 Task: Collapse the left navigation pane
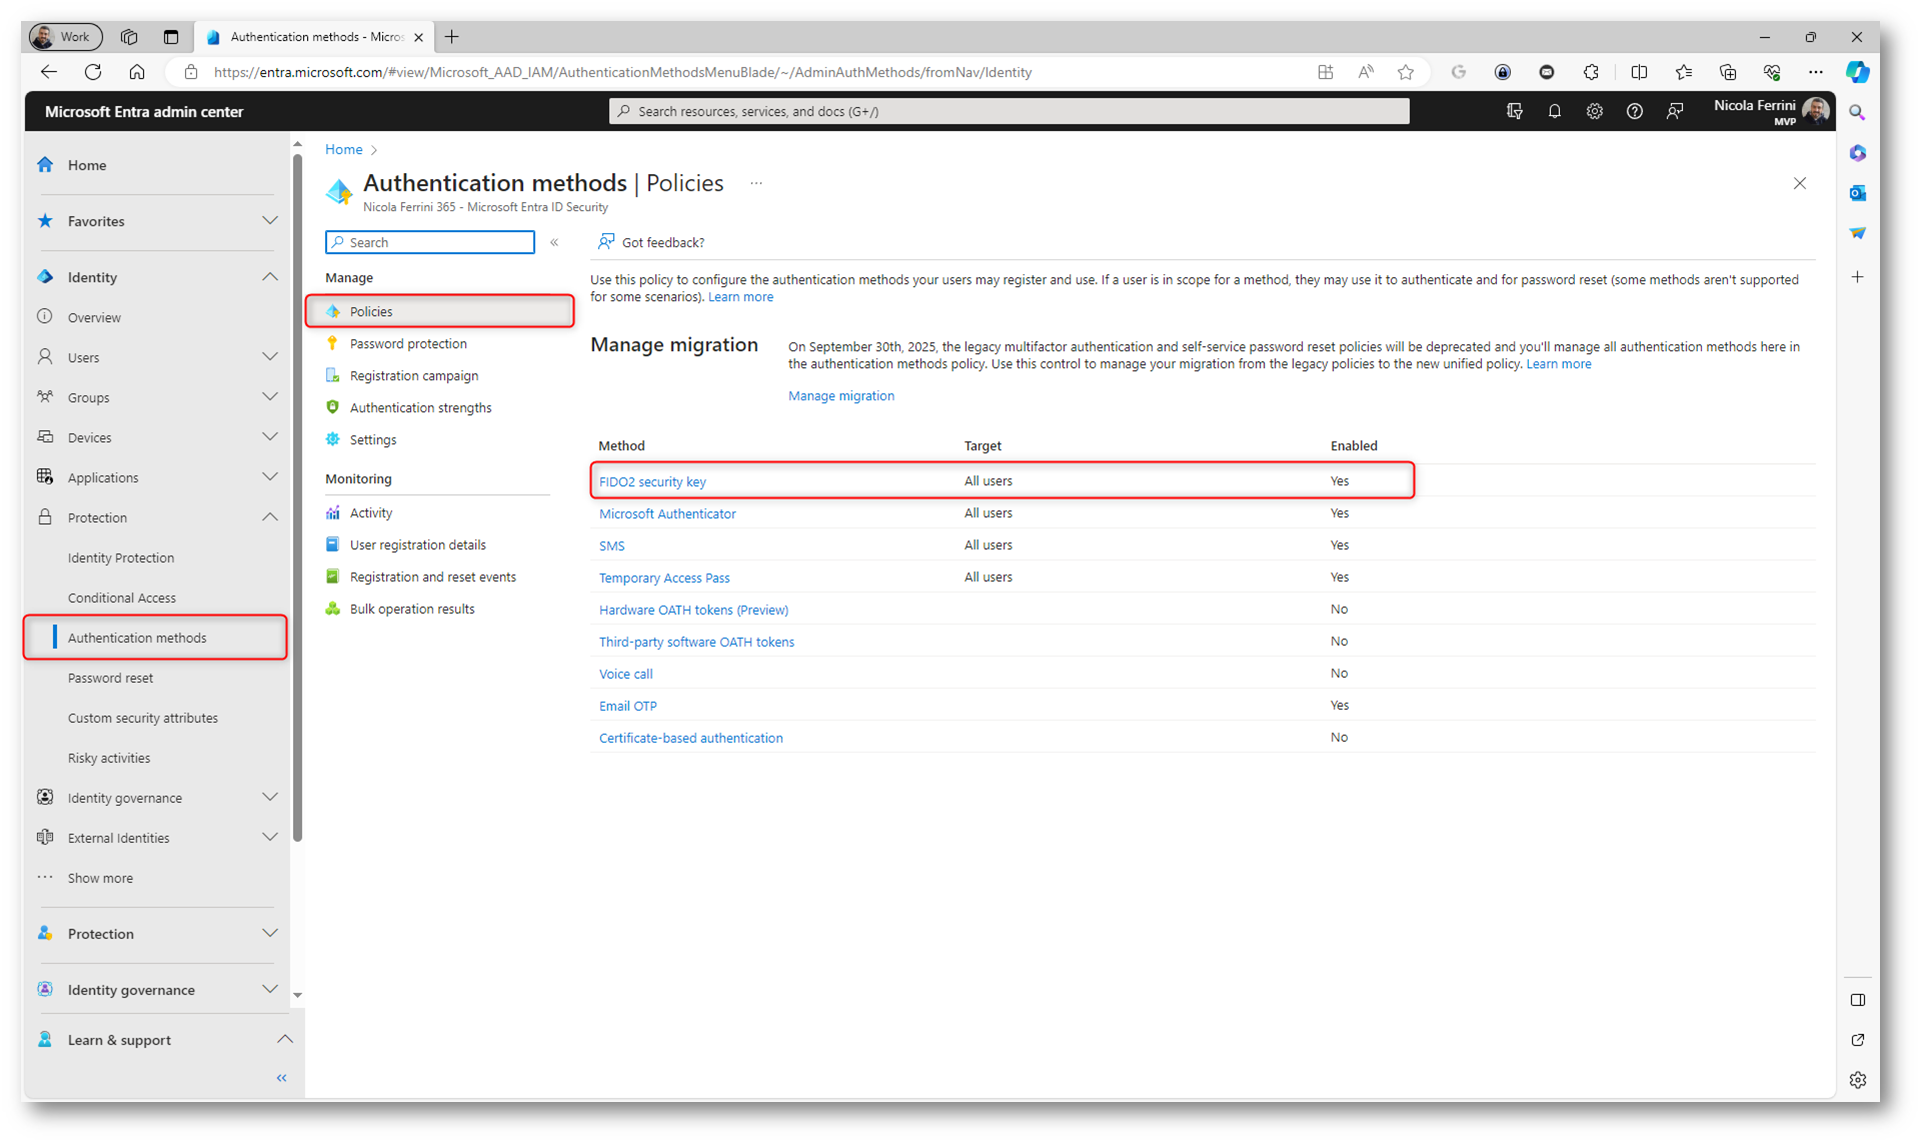click(x=282, y=1078)
